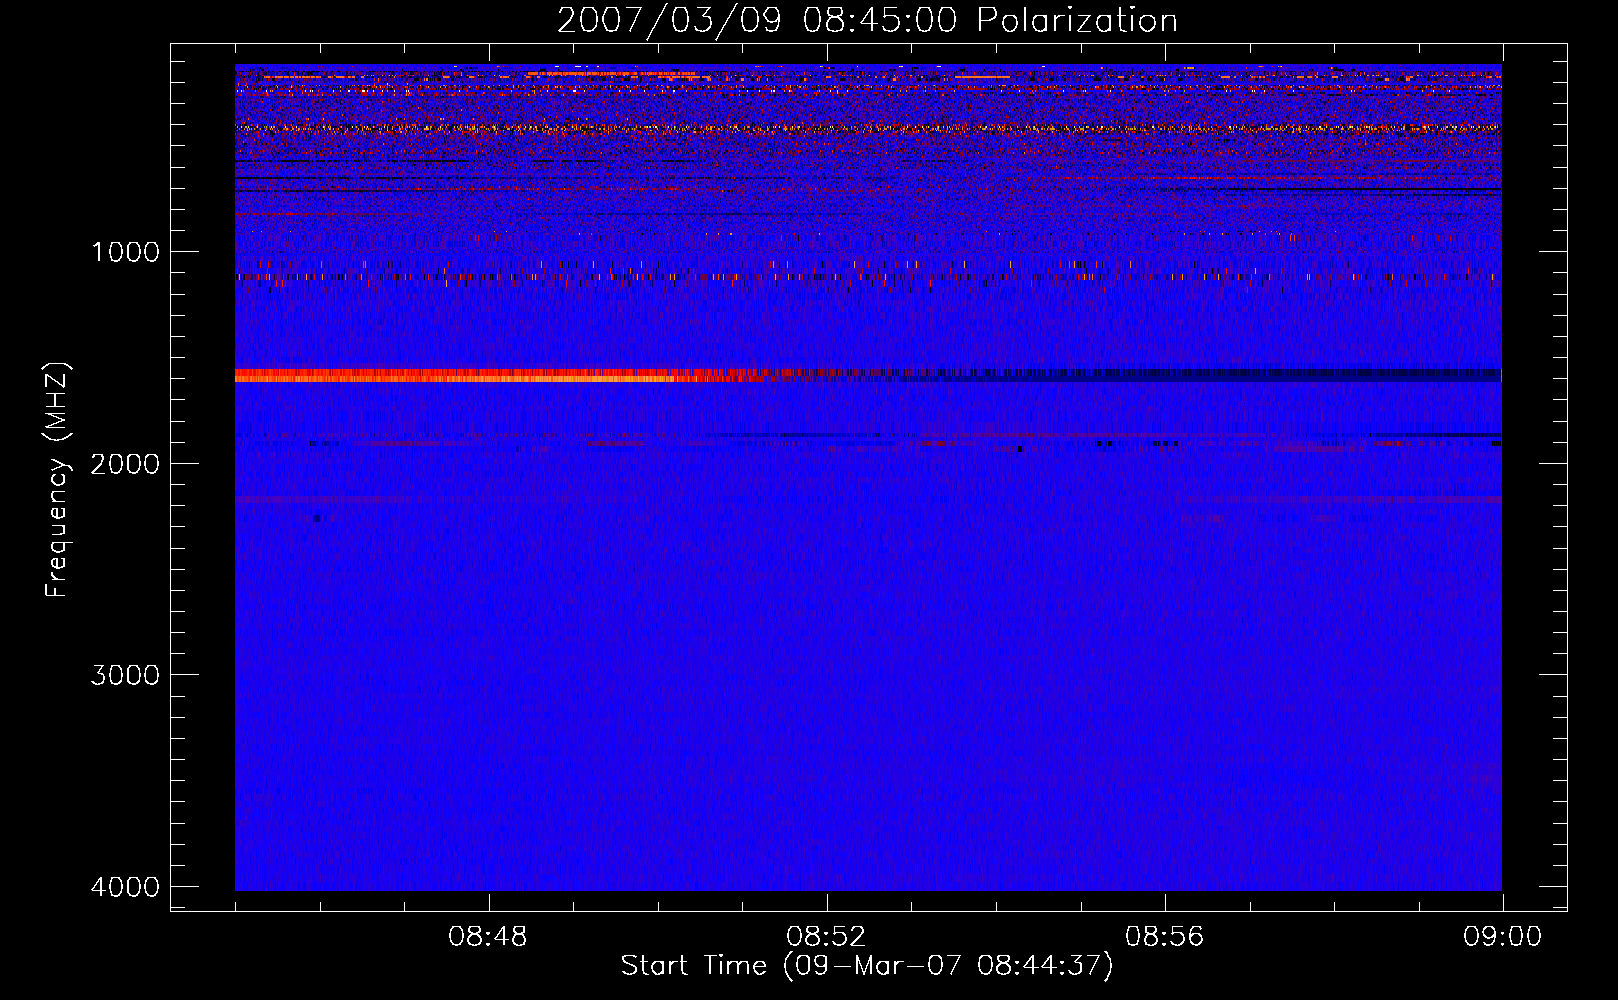Click the "08:48" time tick label
The width and height of the screenshot is (1618, 1000).
click(x=488, y=937)
